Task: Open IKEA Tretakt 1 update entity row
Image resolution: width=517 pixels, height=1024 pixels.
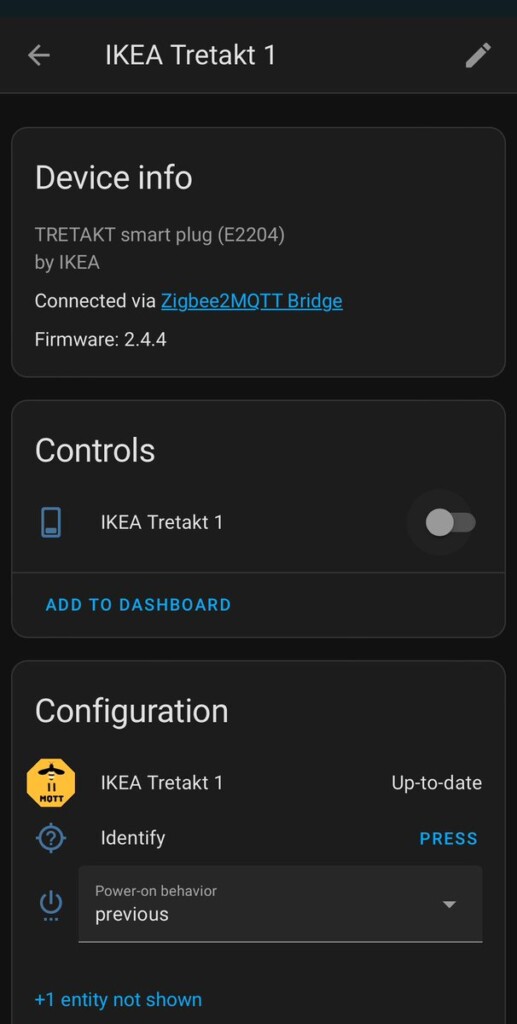Action: point(258,782)
